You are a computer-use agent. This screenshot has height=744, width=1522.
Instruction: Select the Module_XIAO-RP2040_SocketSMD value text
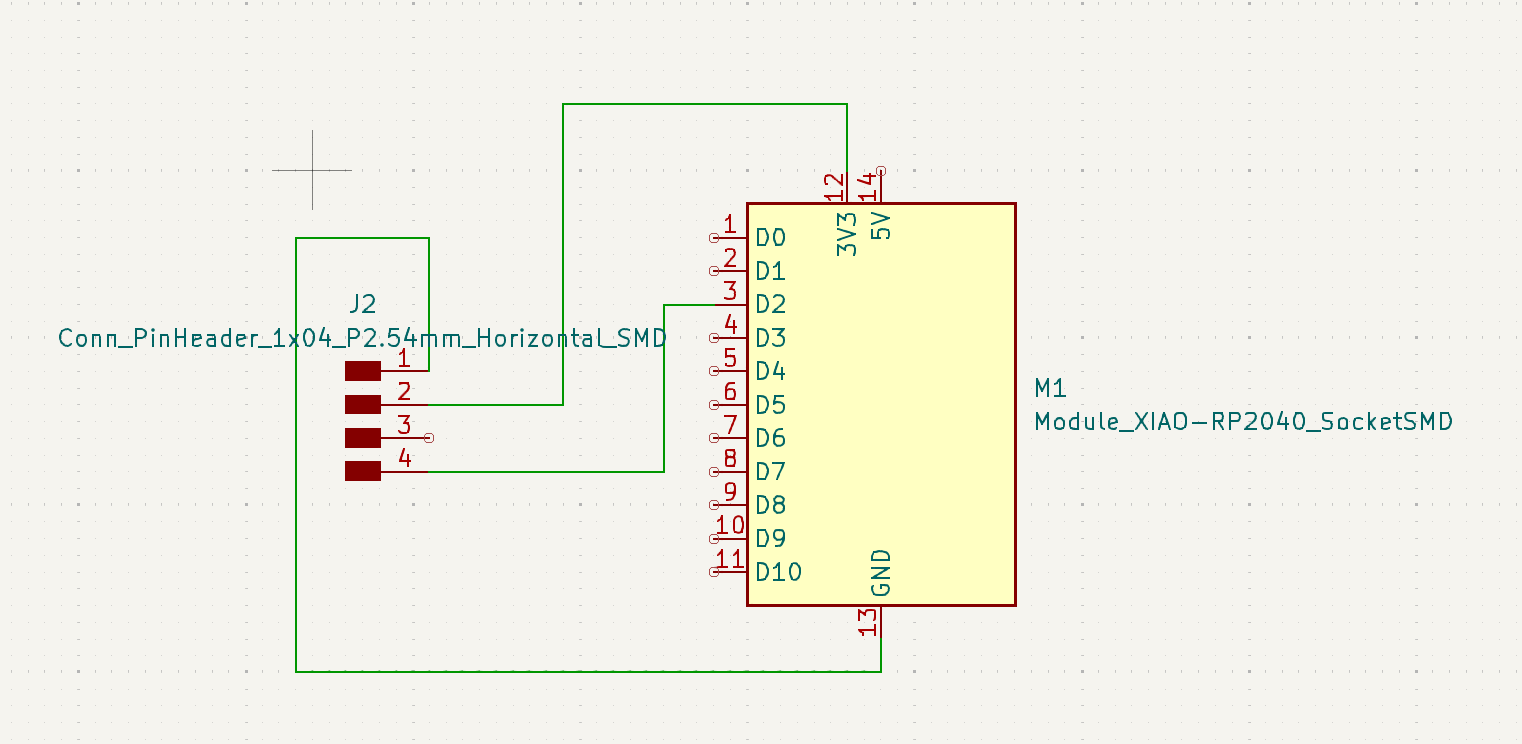pos(1243,422)
